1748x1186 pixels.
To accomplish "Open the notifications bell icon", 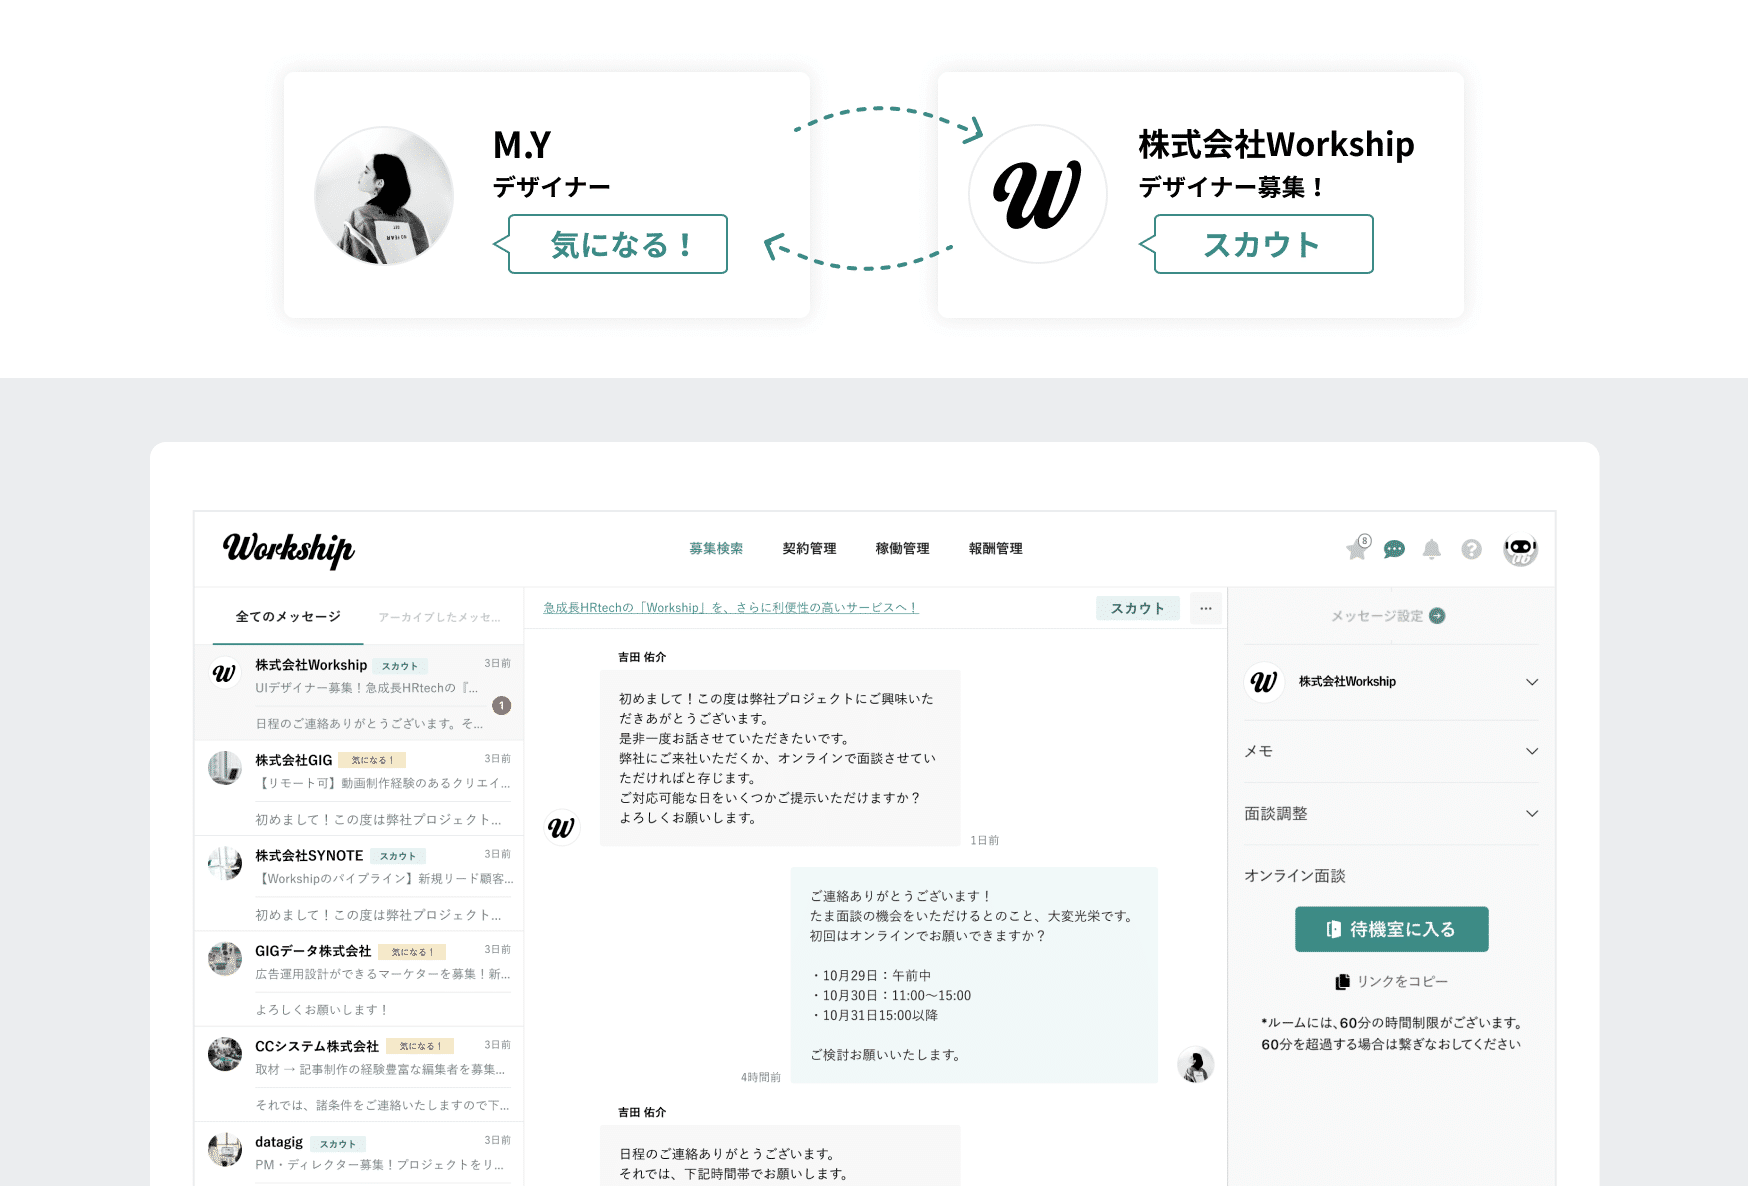I will pos(1432,549).
